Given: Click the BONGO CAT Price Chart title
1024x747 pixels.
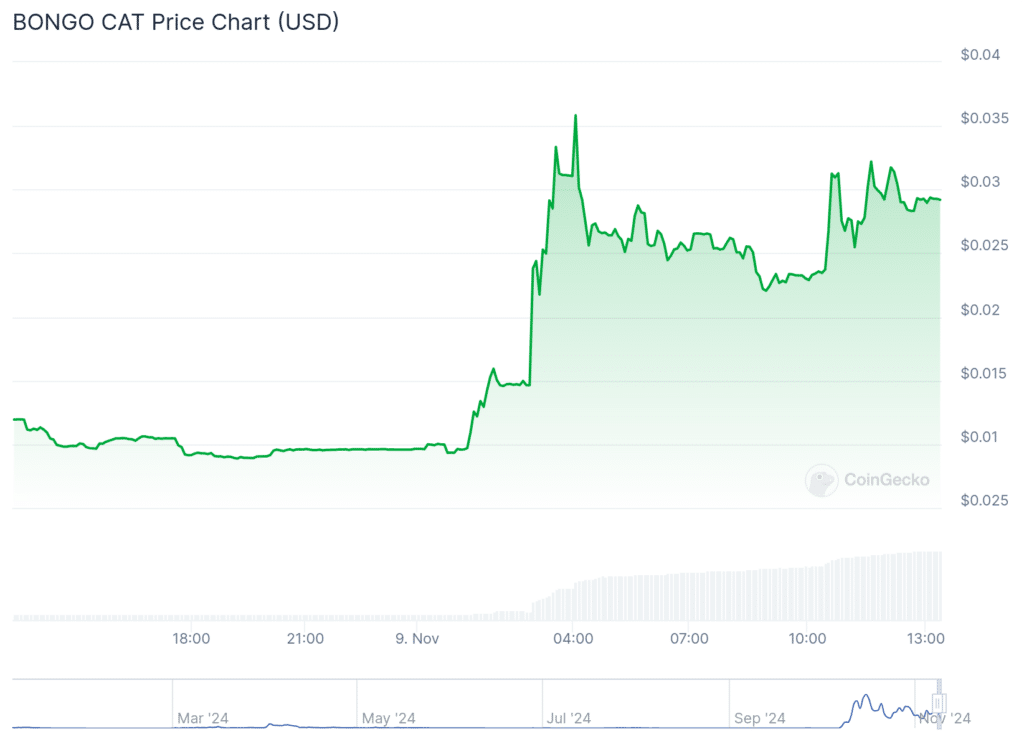Looking at the screenshot, I should 176,22.
